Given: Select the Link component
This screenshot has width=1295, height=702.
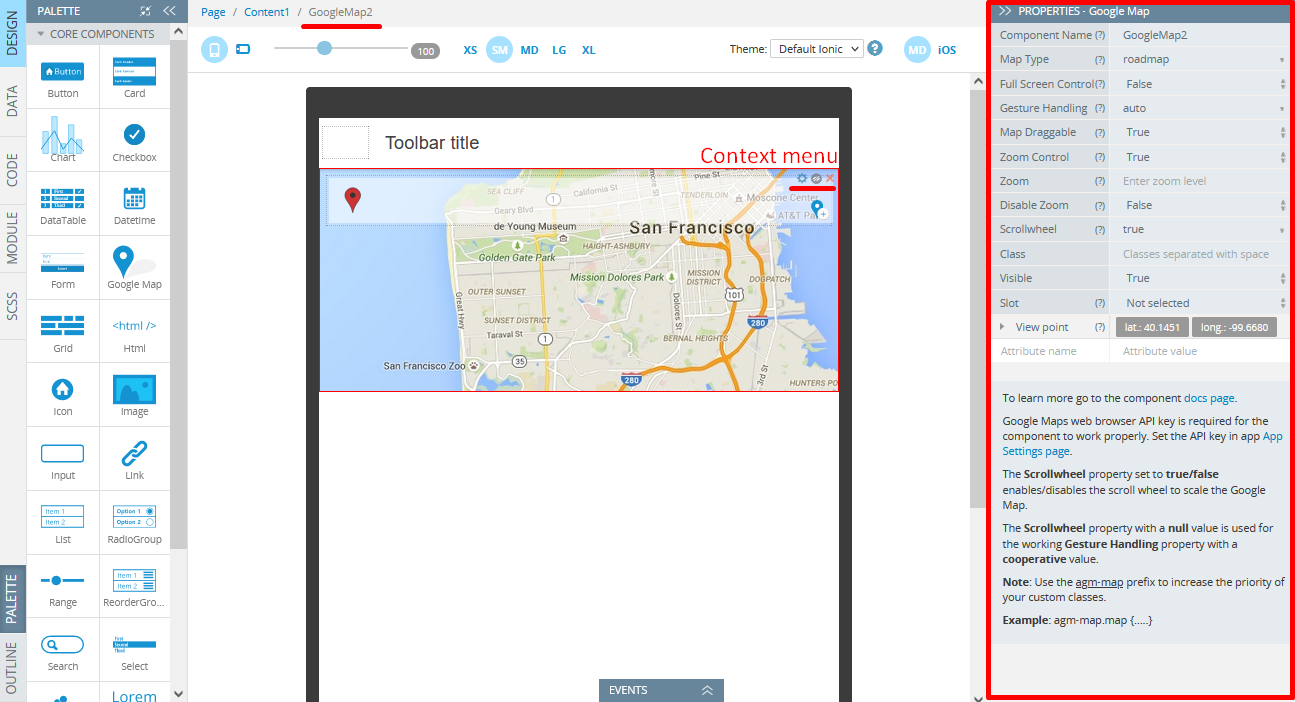Looking at the screenshot, I should [x=135, y=459].
